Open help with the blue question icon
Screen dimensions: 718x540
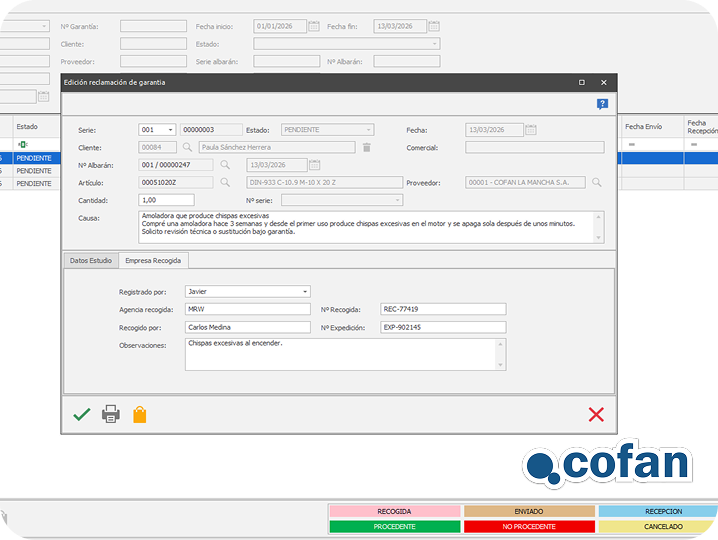[602, 104]
